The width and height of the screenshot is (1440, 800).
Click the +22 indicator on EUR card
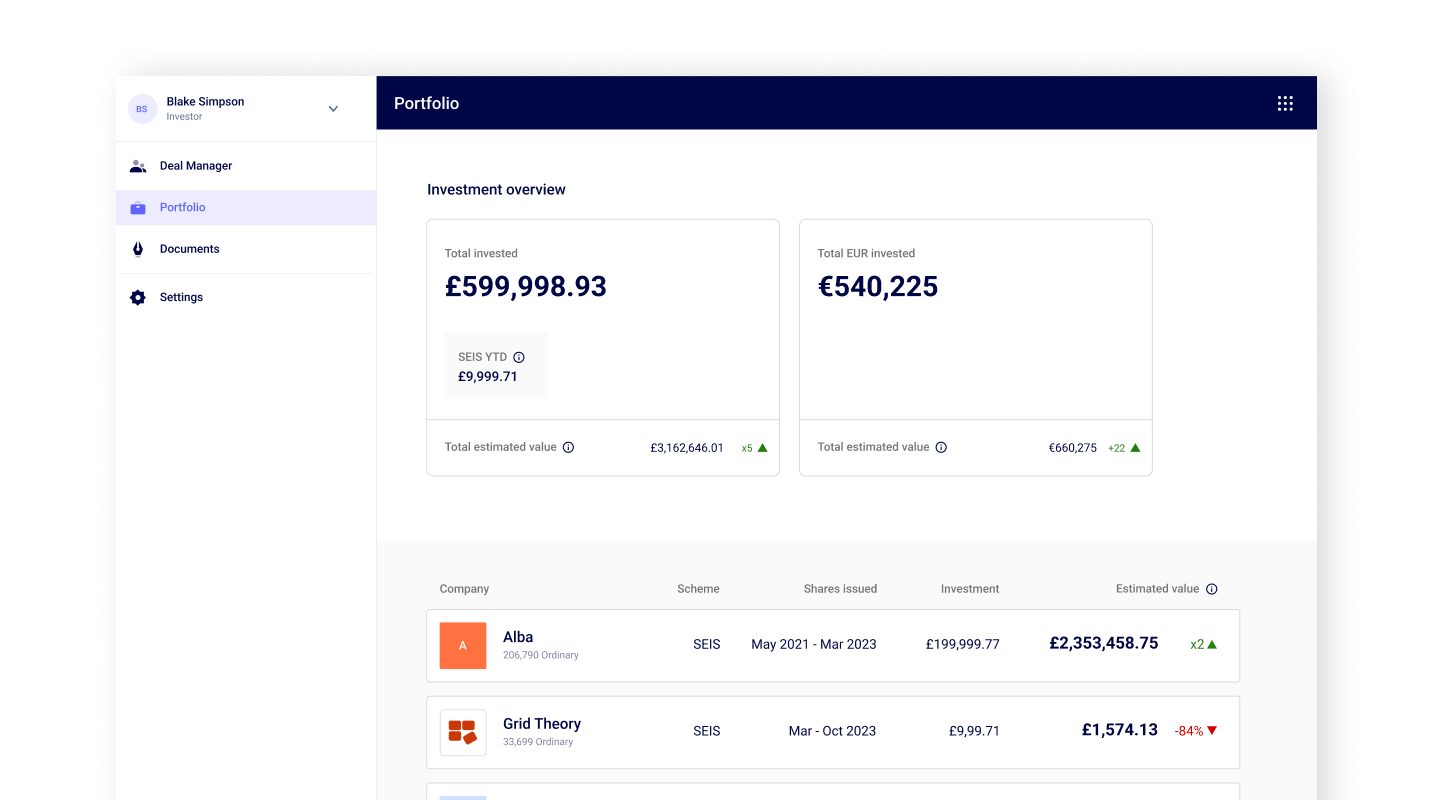pyautogui.click(x=1124, y=447)
